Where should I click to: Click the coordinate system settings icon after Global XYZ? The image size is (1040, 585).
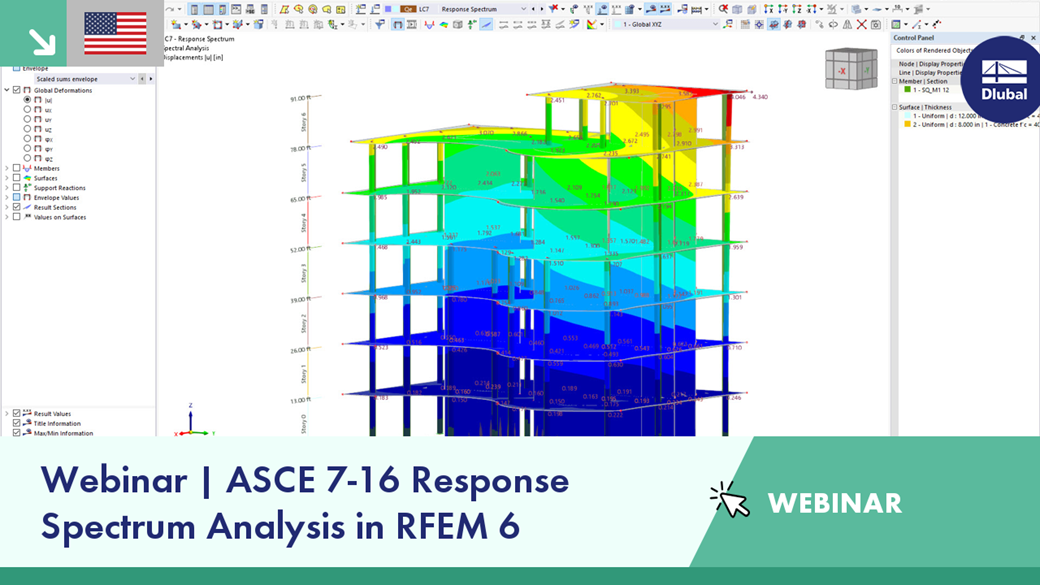pyautogui.click(x=728, y=25)
